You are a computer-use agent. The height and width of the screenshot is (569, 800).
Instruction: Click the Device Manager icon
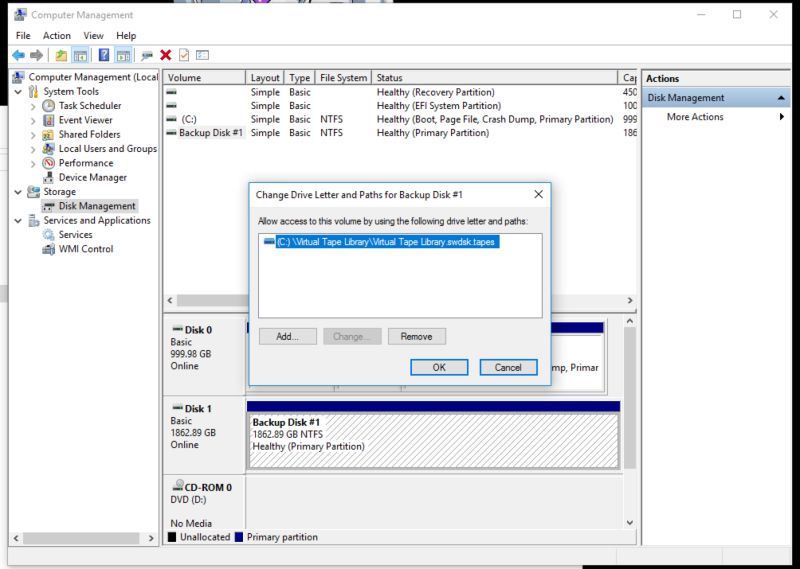pyautogui.click(x=48, y=178)
